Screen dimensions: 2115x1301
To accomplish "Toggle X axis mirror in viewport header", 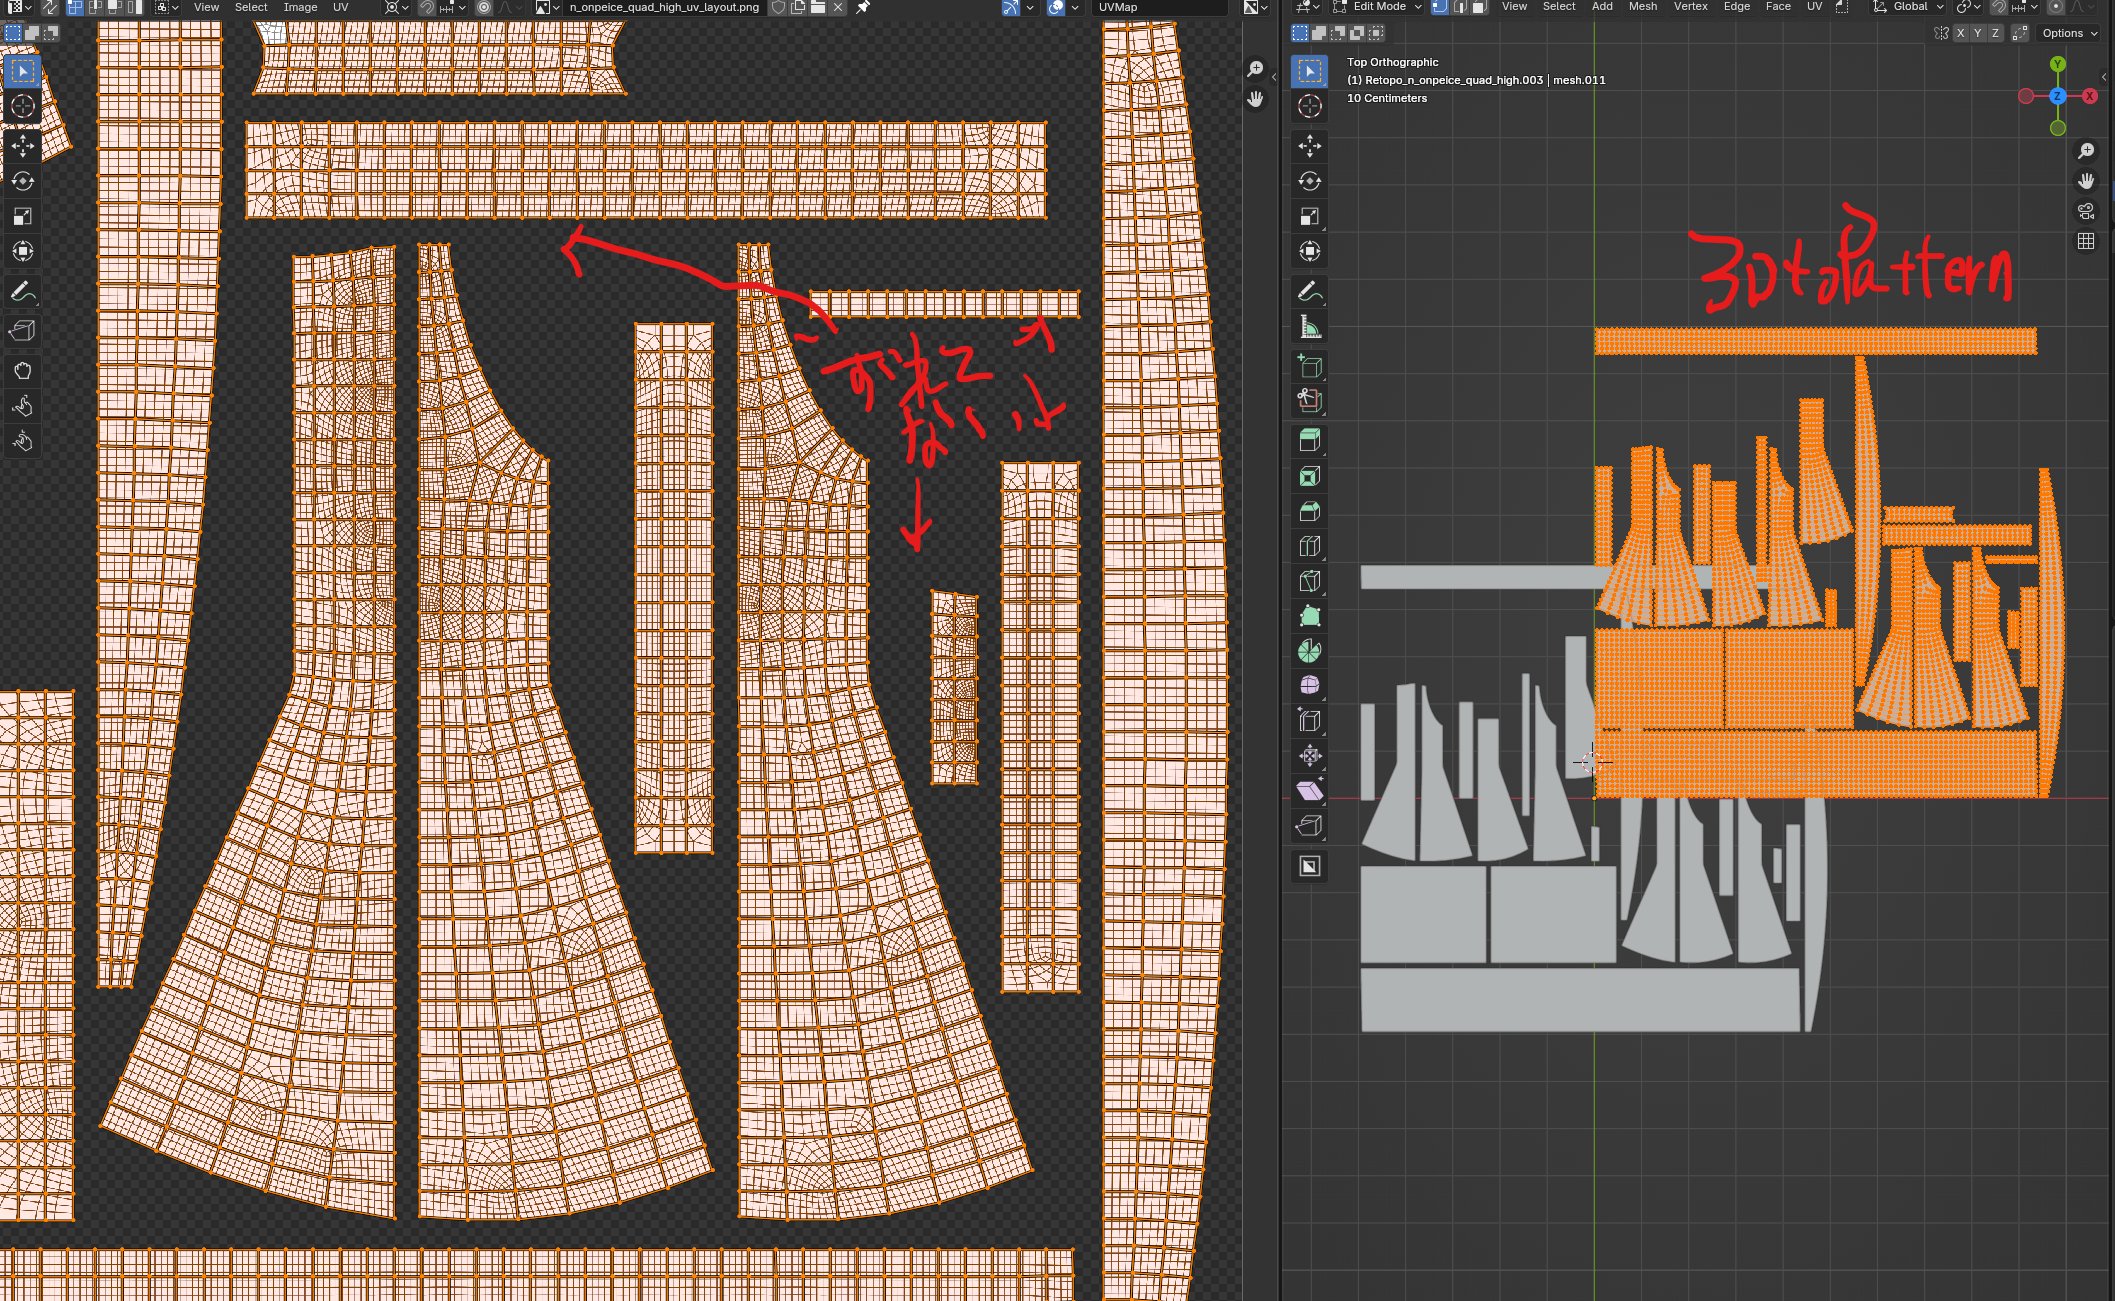I will (x=1960, y=33).
